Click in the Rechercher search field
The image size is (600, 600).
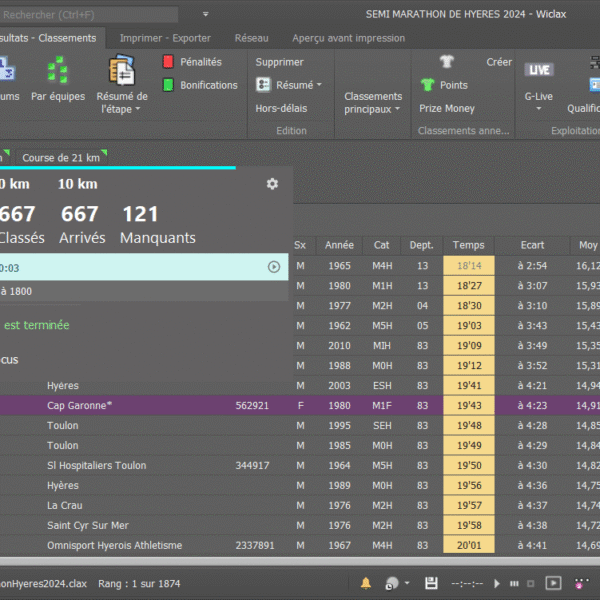[x=89, y=15]
